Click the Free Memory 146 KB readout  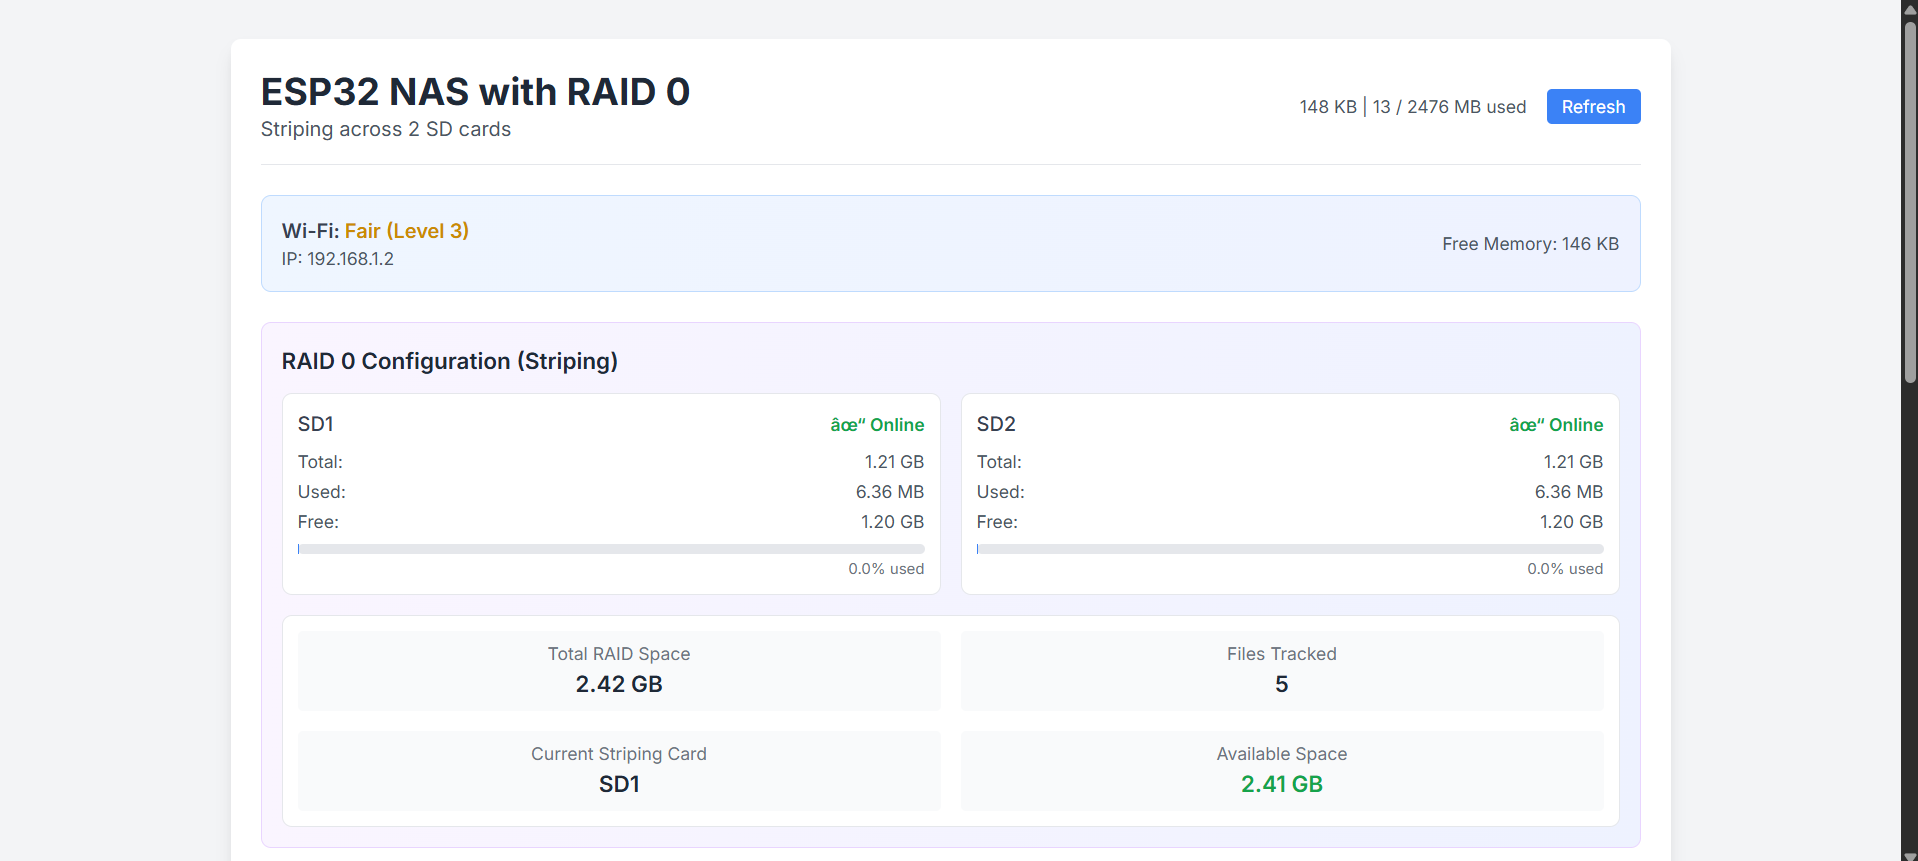[x=1529, y=244]
